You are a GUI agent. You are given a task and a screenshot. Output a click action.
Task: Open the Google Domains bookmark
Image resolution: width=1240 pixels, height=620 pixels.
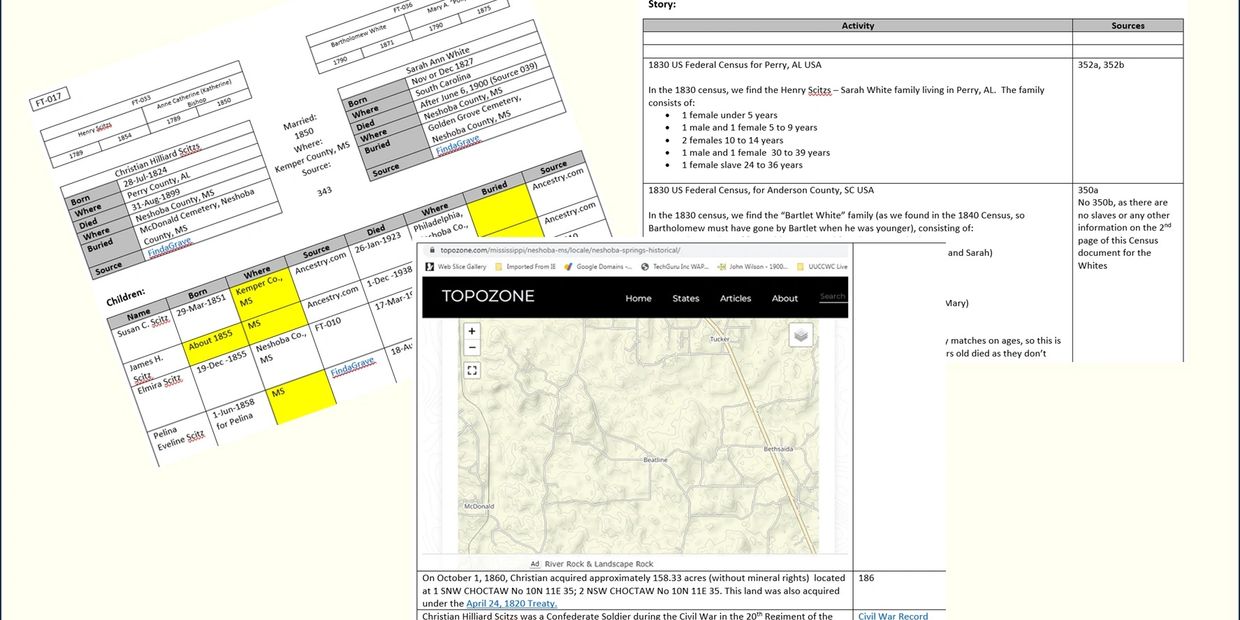pyautogui.click(x=602, y=267)
